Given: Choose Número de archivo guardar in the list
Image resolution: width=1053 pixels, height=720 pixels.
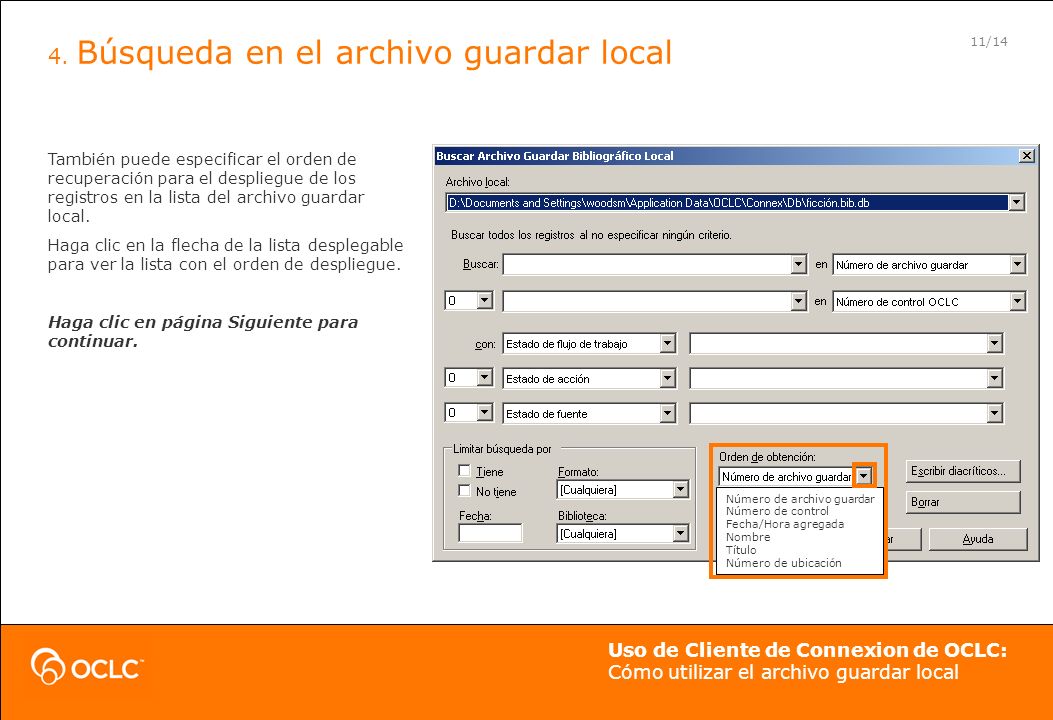Looking at the screenshot, I should point(800,498).
